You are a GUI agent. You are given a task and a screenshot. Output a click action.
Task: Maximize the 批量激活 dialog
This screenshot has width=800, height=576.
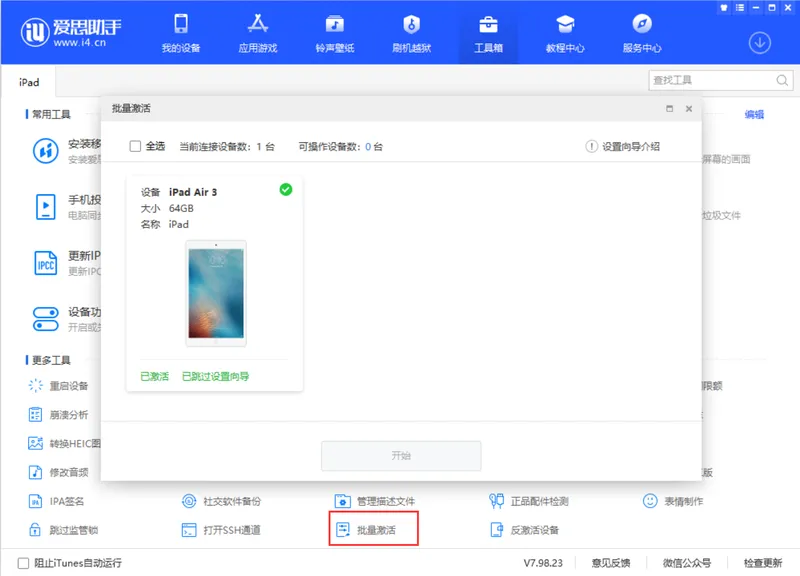[x=669, y=109]
